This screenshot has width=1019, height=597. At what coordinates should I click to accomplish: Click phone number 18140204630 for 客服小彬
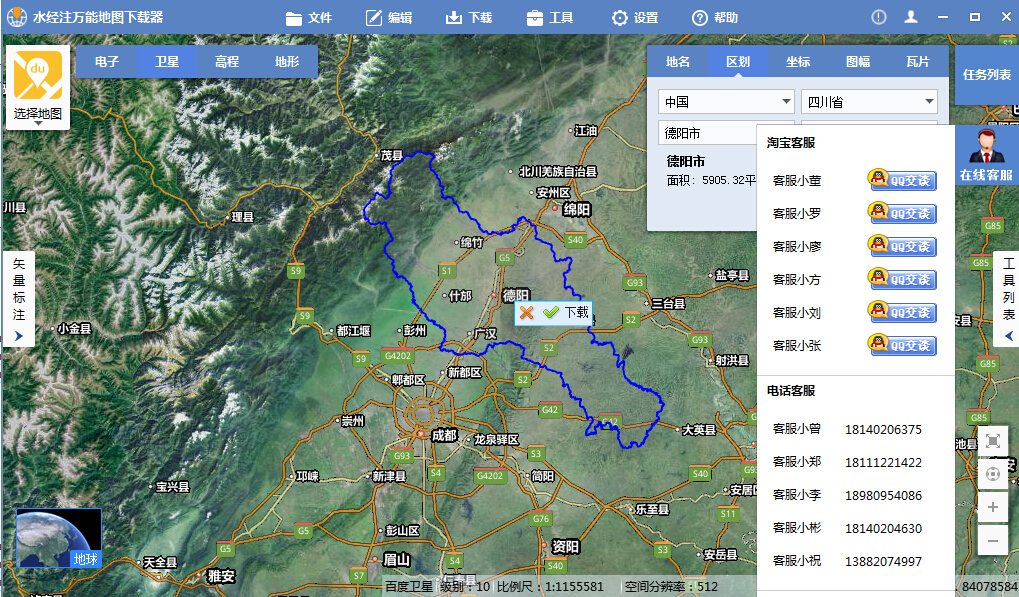[x=883, y=529]
